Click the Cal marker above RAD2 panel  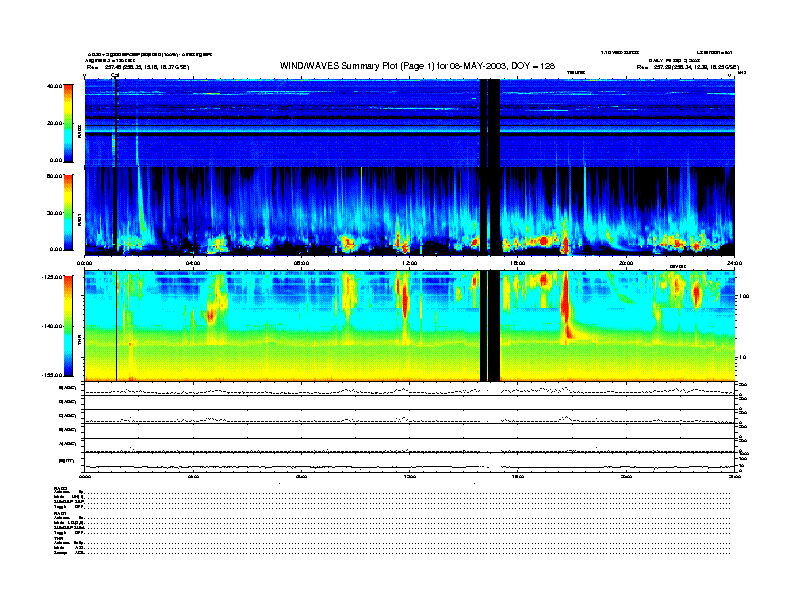115,75
